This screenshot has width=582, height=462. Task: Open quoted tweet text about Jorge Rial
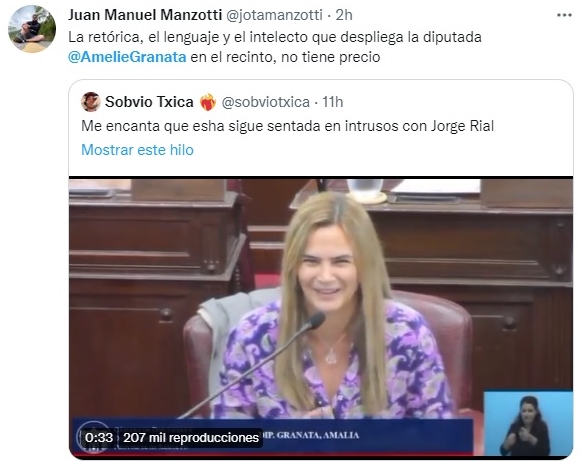coord(287,126)
